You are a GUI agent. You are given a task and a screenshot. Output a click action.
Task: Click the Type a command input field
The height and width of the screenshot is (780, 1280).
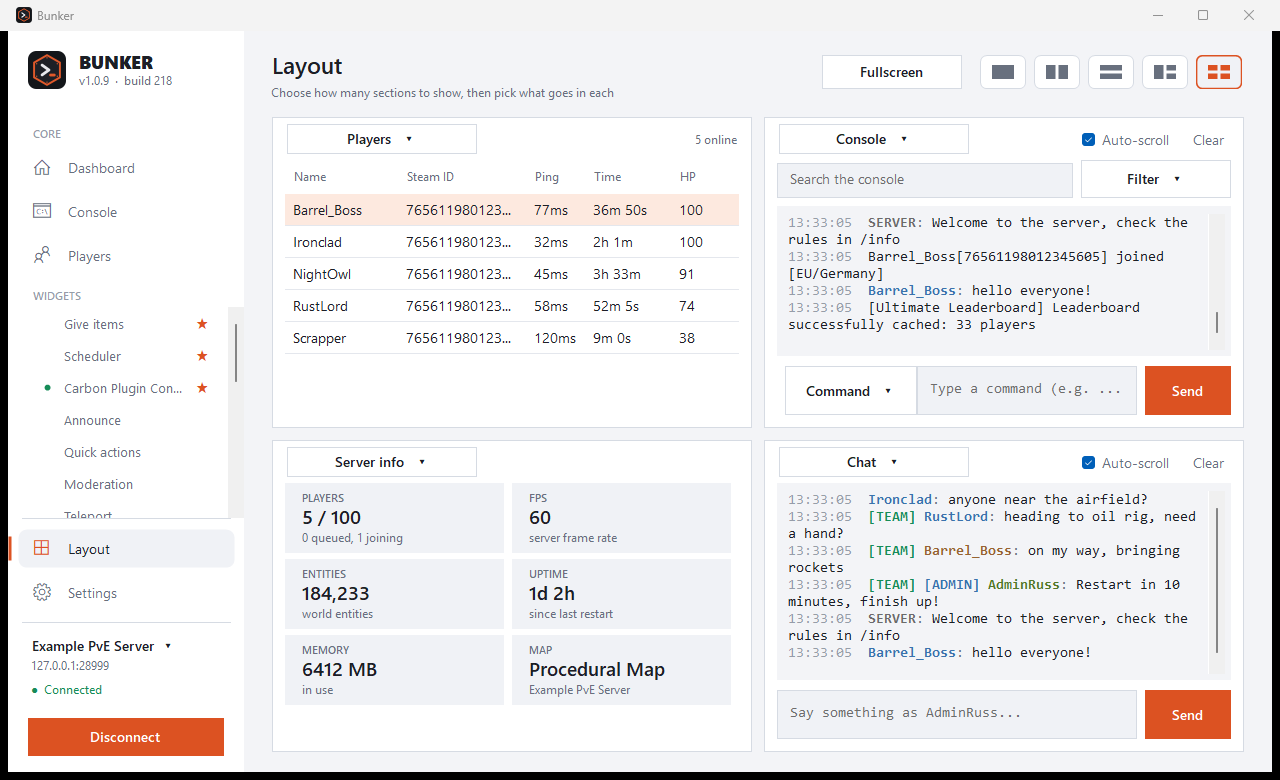pos(1027,390)
